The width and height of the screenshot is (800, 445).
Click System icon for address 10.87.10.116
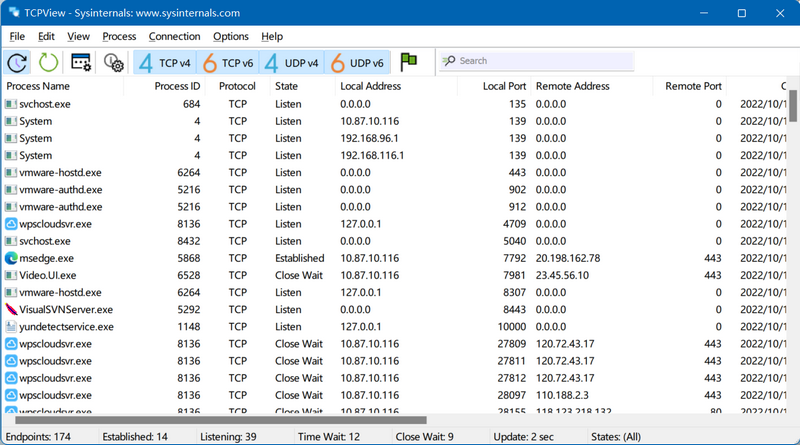point(11,121)
